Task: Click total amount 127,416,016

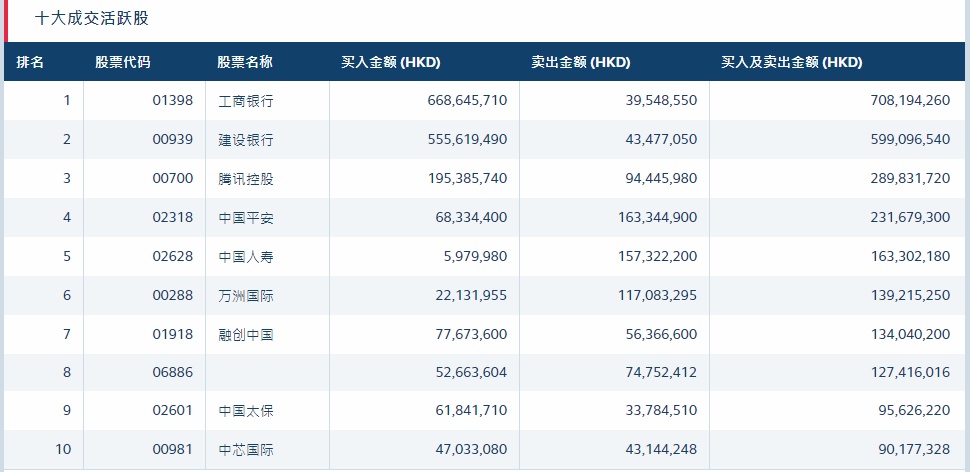Action: (x=910, y=372)
